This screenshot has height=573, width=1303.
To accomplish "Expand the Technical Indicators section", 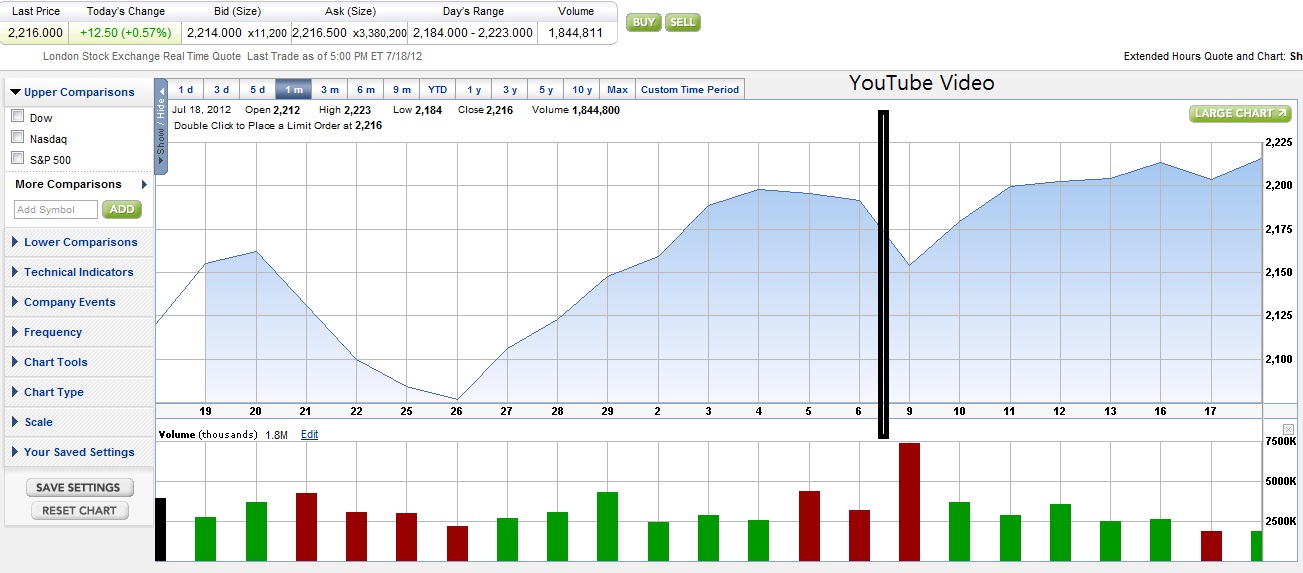I will point(78,272).
